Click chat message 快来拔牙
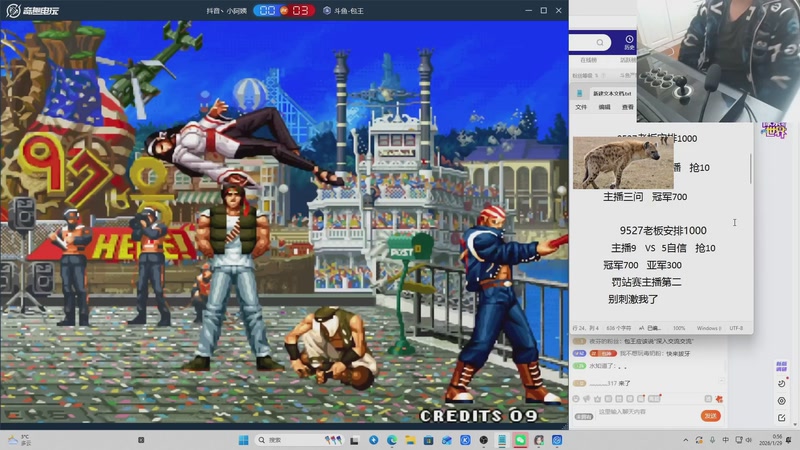Screen dimensions: 800x450 pos(678,353)
